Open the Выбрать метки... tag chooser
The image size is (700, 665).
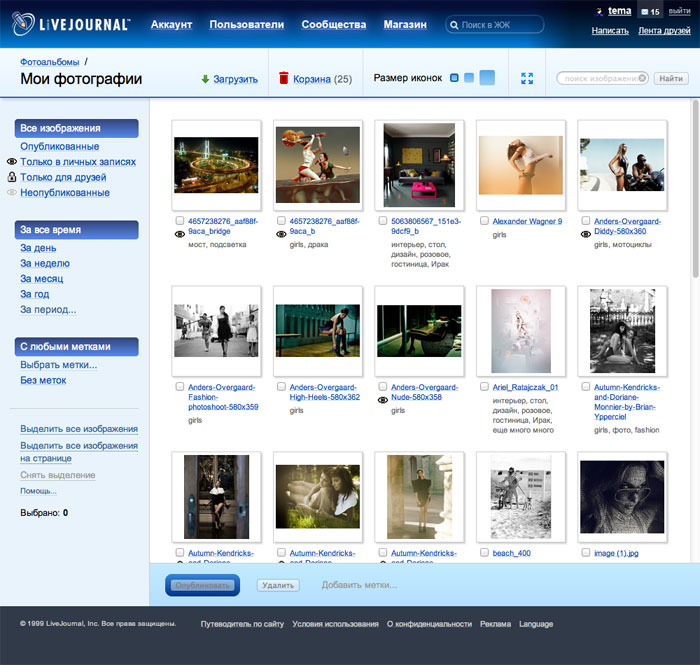(59, 365)
